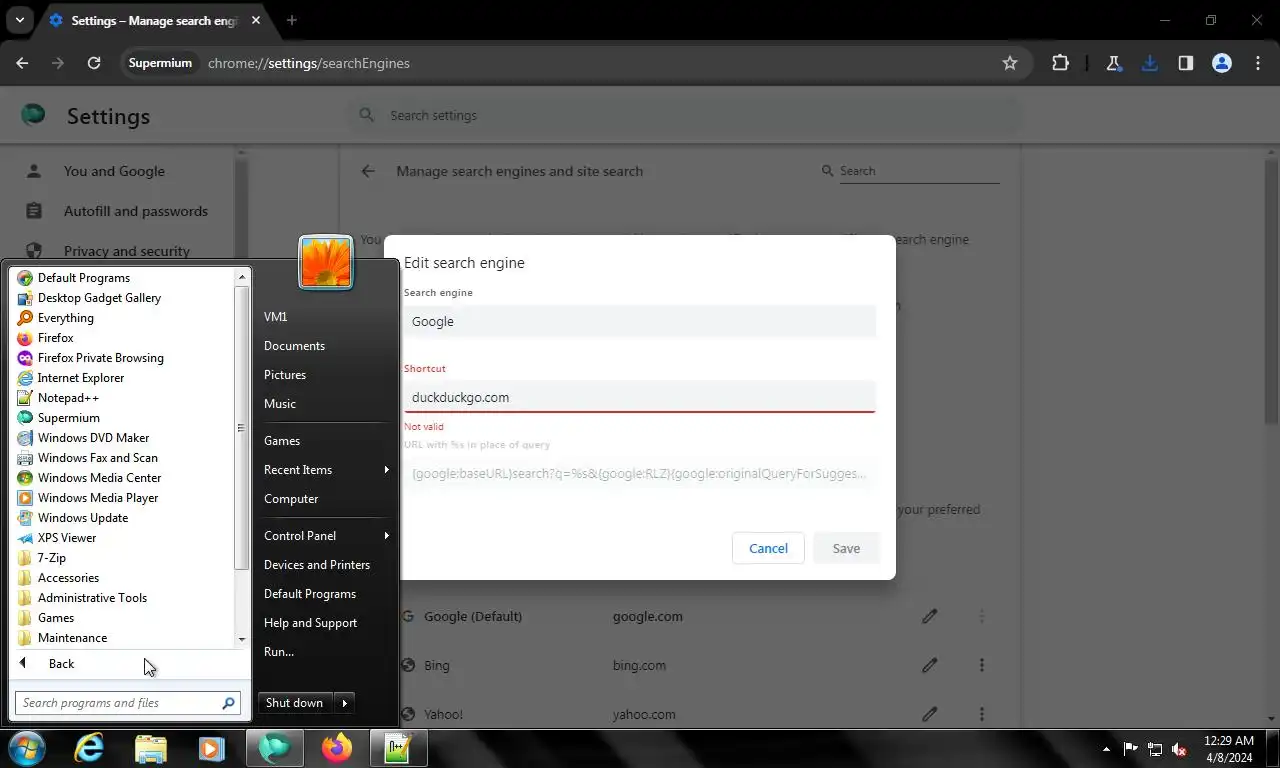Open Windows Update

click(83, 518)
